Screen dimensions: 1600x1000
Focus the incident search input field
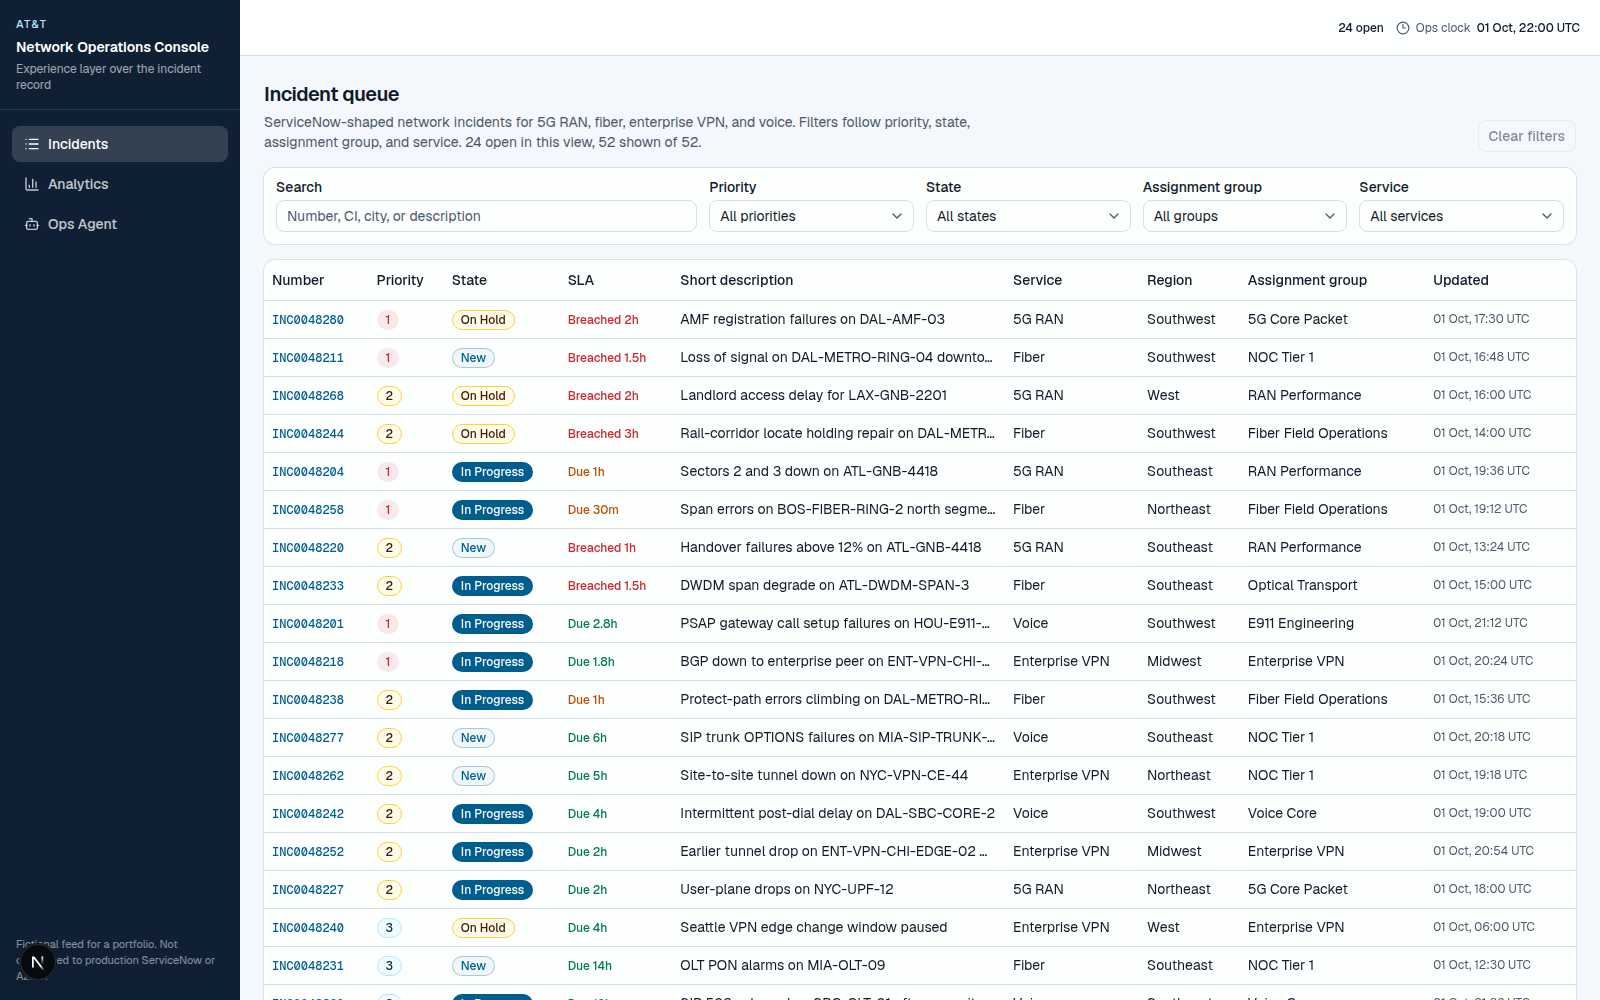(x=486, y=216)
